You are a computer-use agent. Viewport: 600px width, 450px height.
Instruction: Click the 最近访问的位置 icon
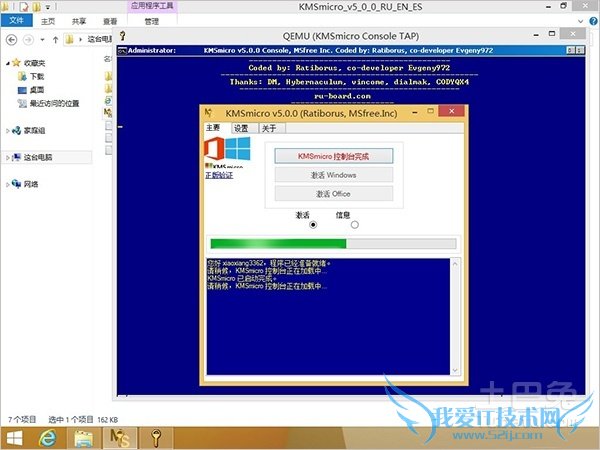23,103
